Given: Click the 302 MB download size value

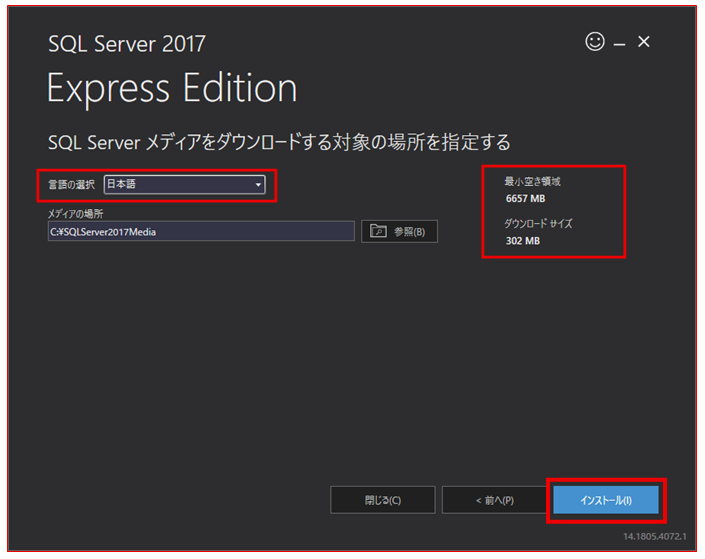Looking at the screenshot, I should [522, 241].
